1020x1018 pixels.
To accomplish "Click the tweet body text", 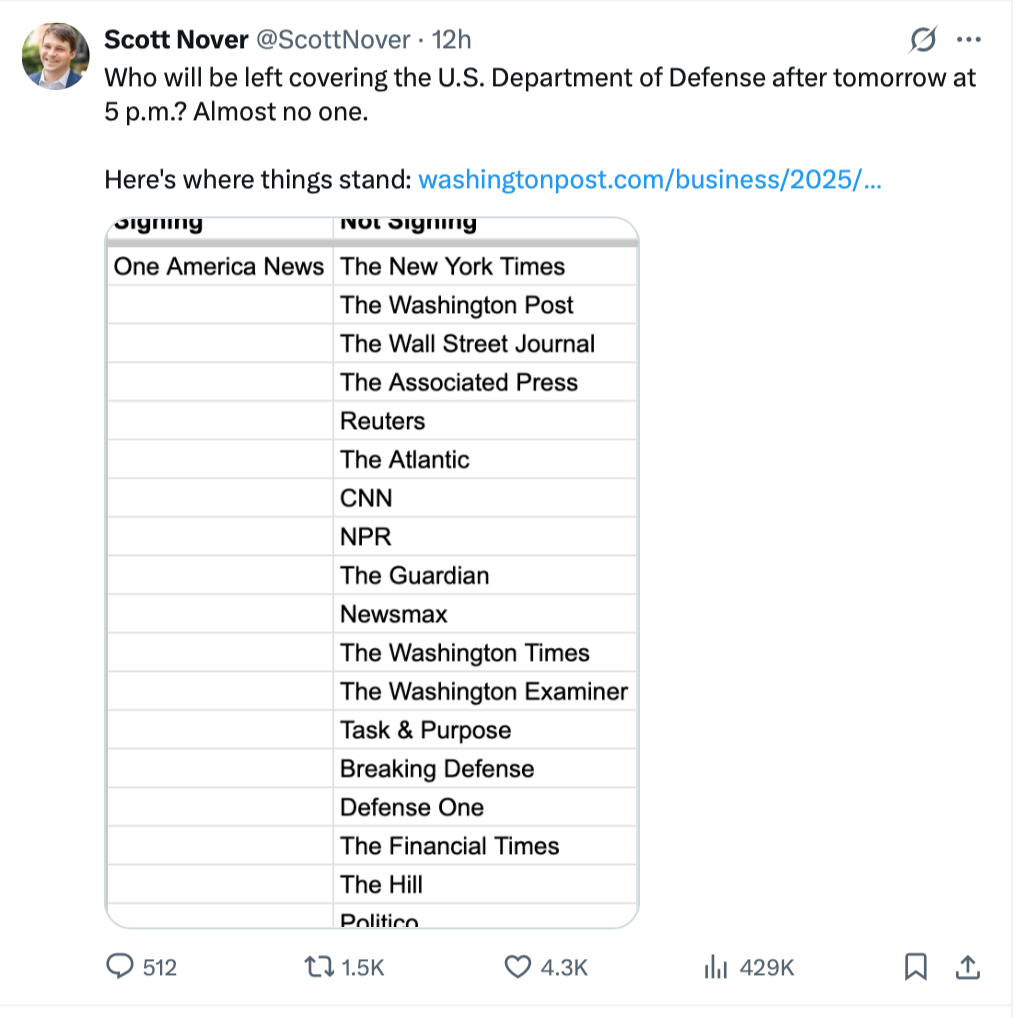I will point(540,94).
